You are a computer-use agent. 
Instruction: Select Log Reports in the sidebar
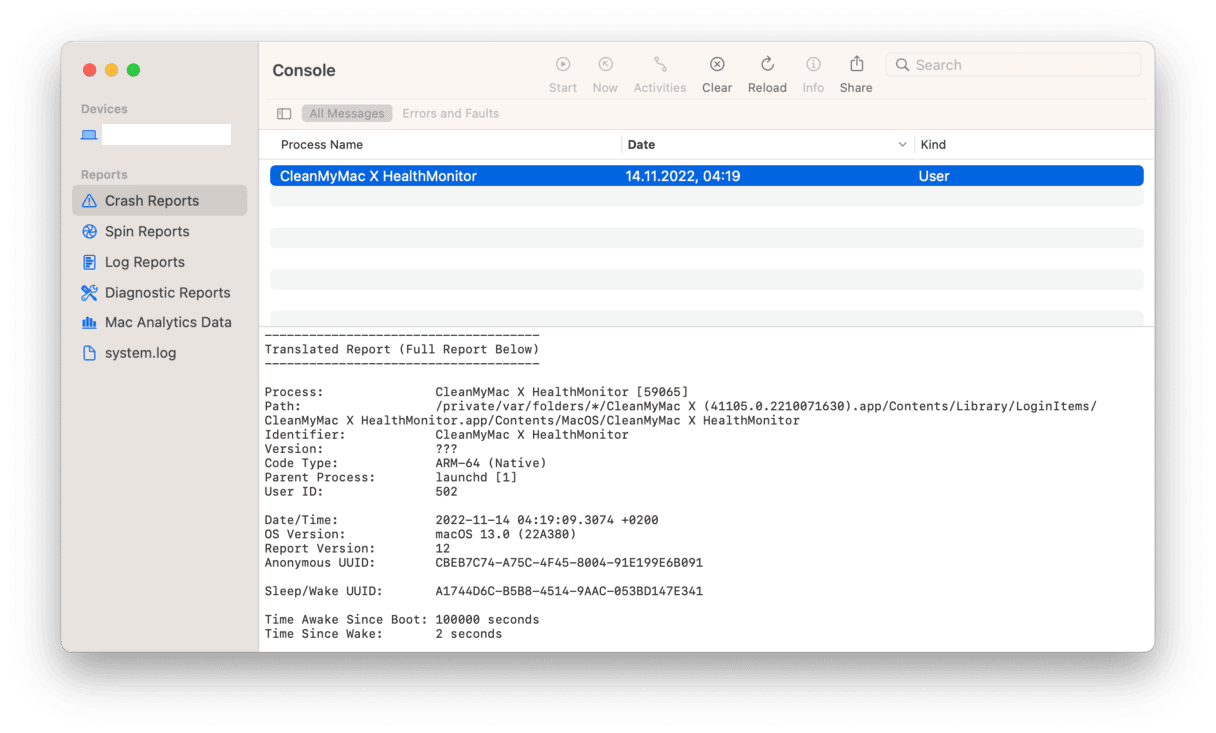click(145, 262)
